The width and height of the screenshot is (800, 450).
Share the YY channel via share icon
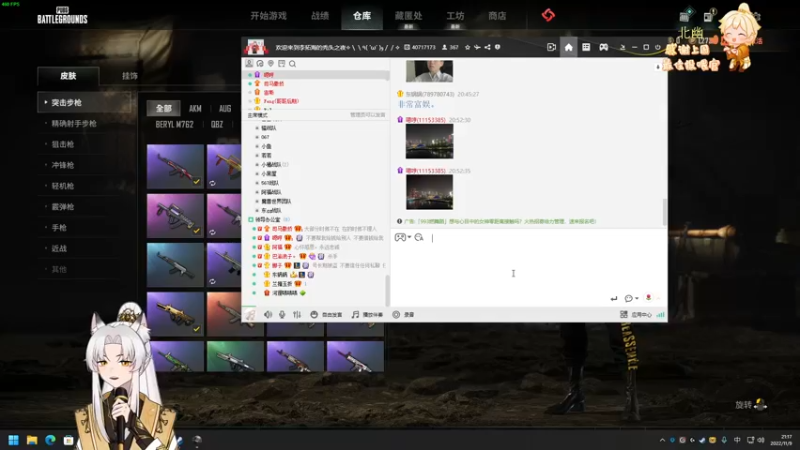click(487, 47)
